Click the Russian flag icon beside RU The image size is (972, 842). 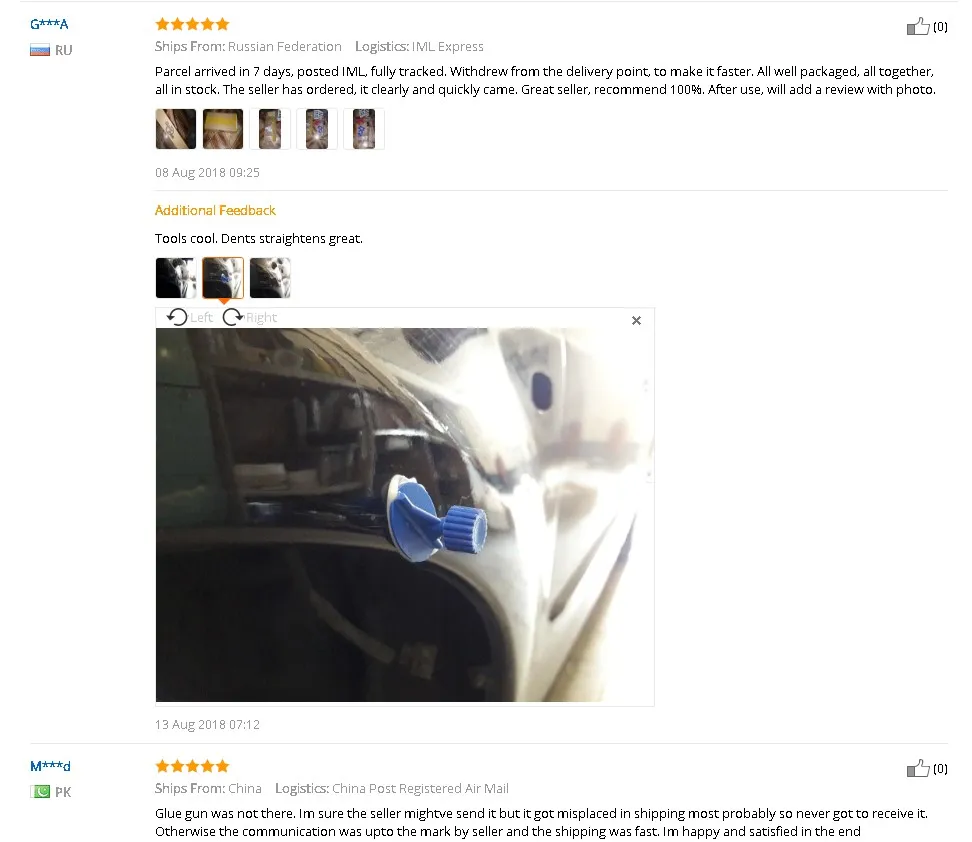click(40, 50)
